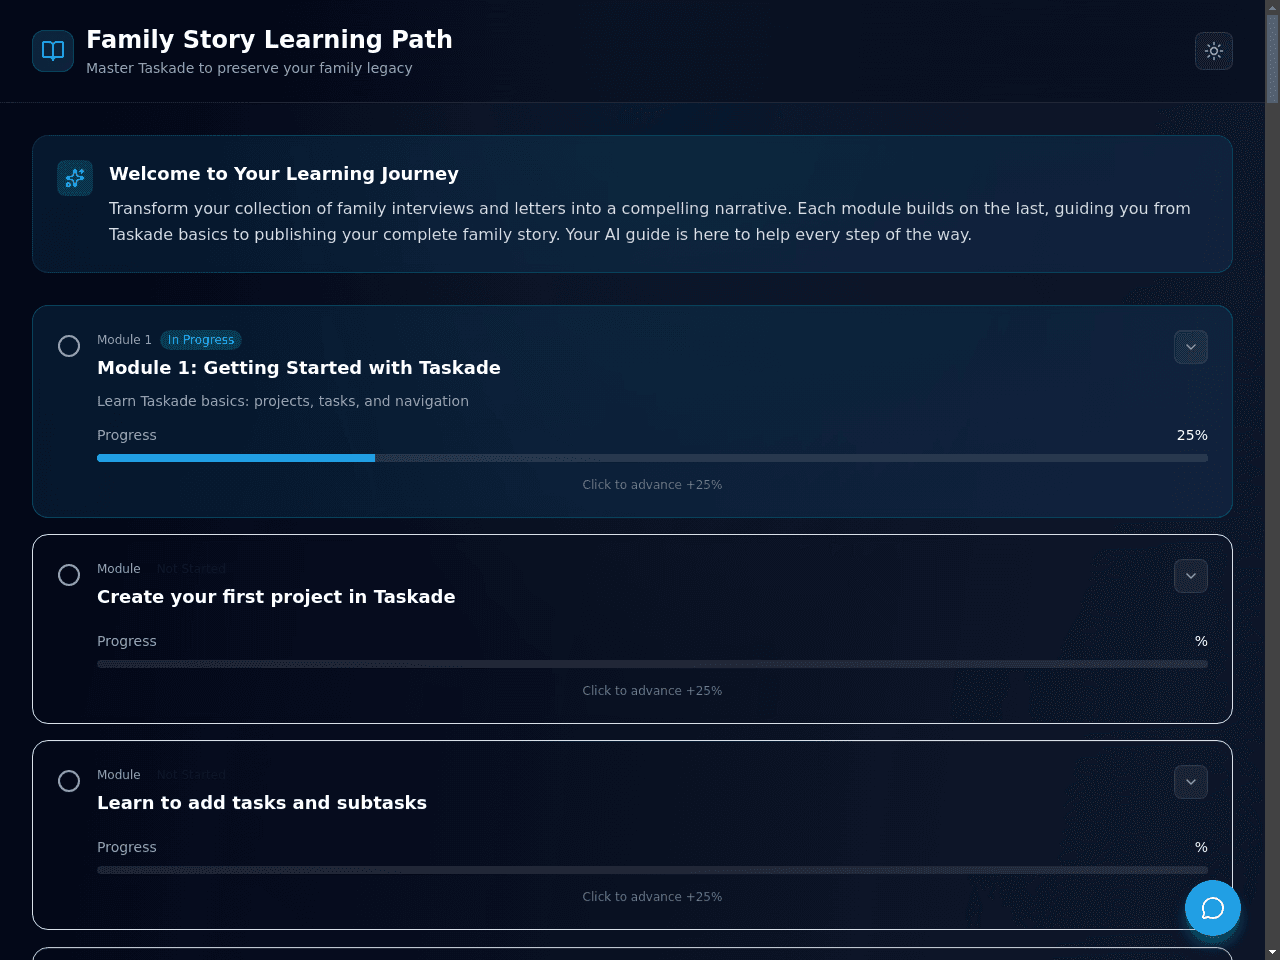This screenshot has height=960, width=1280.
Task: Click the In Progress status badge
Action: point(201,340)
